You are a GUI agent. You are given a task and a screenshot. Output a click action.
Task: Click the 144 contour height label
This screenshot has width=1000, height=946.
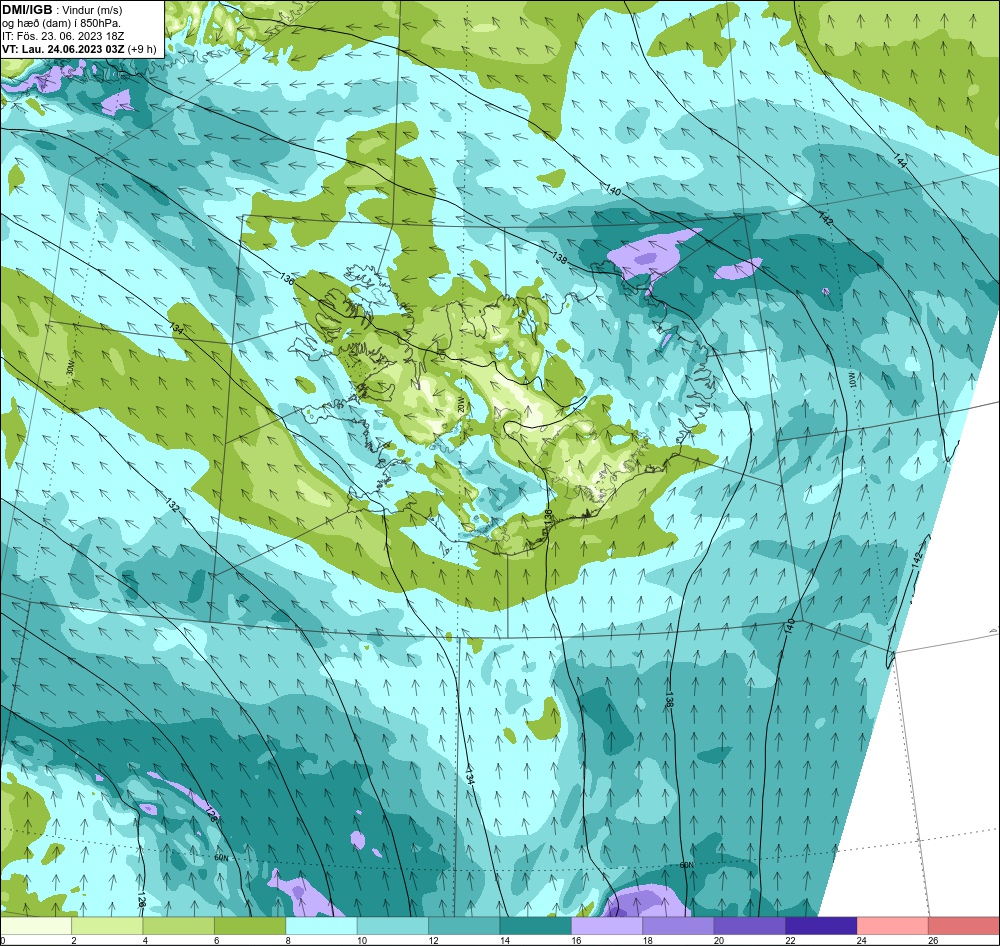pos(900,161)
